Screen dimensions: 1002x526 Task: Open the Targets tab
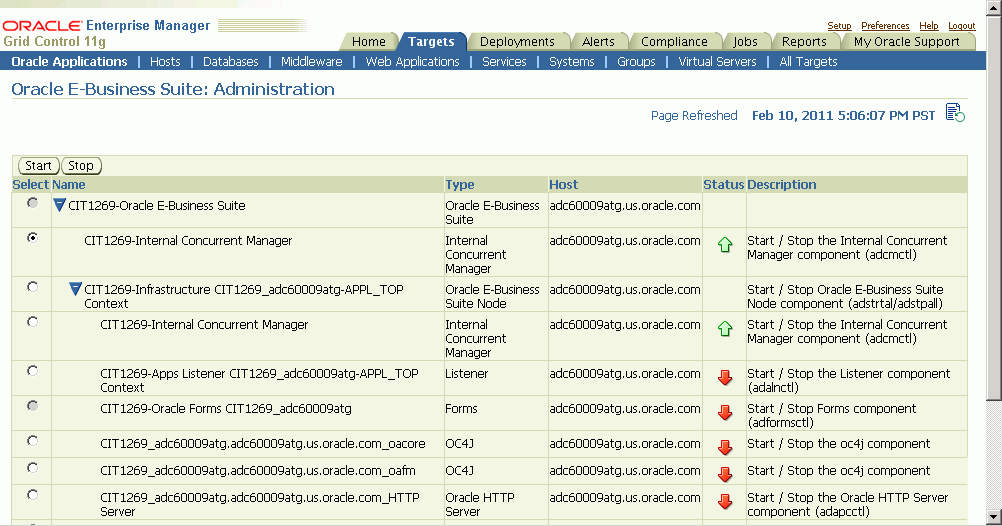431,42
